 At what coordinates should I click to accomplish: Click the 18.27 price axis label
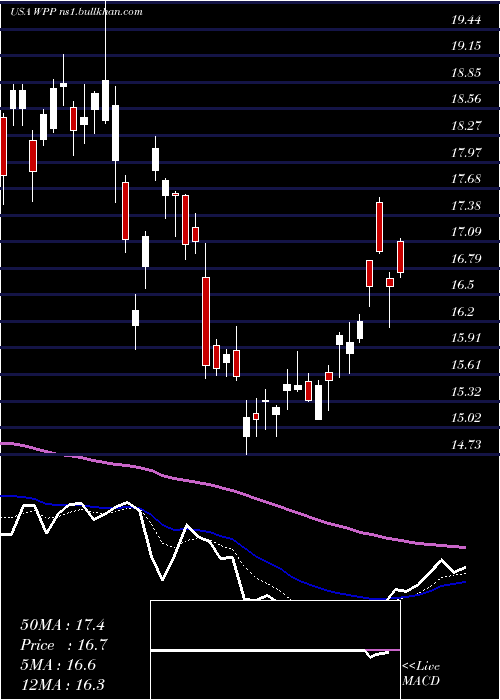click(x=467, y=126)
